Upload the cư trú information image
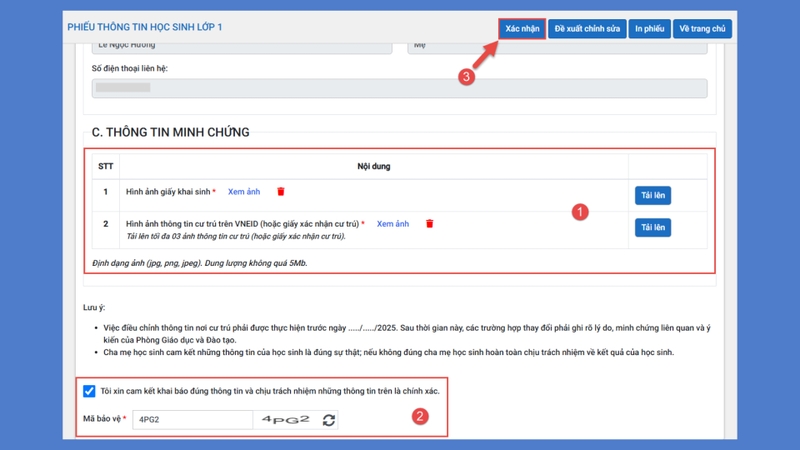Screen dimensions: 800x450 (653, 228)
